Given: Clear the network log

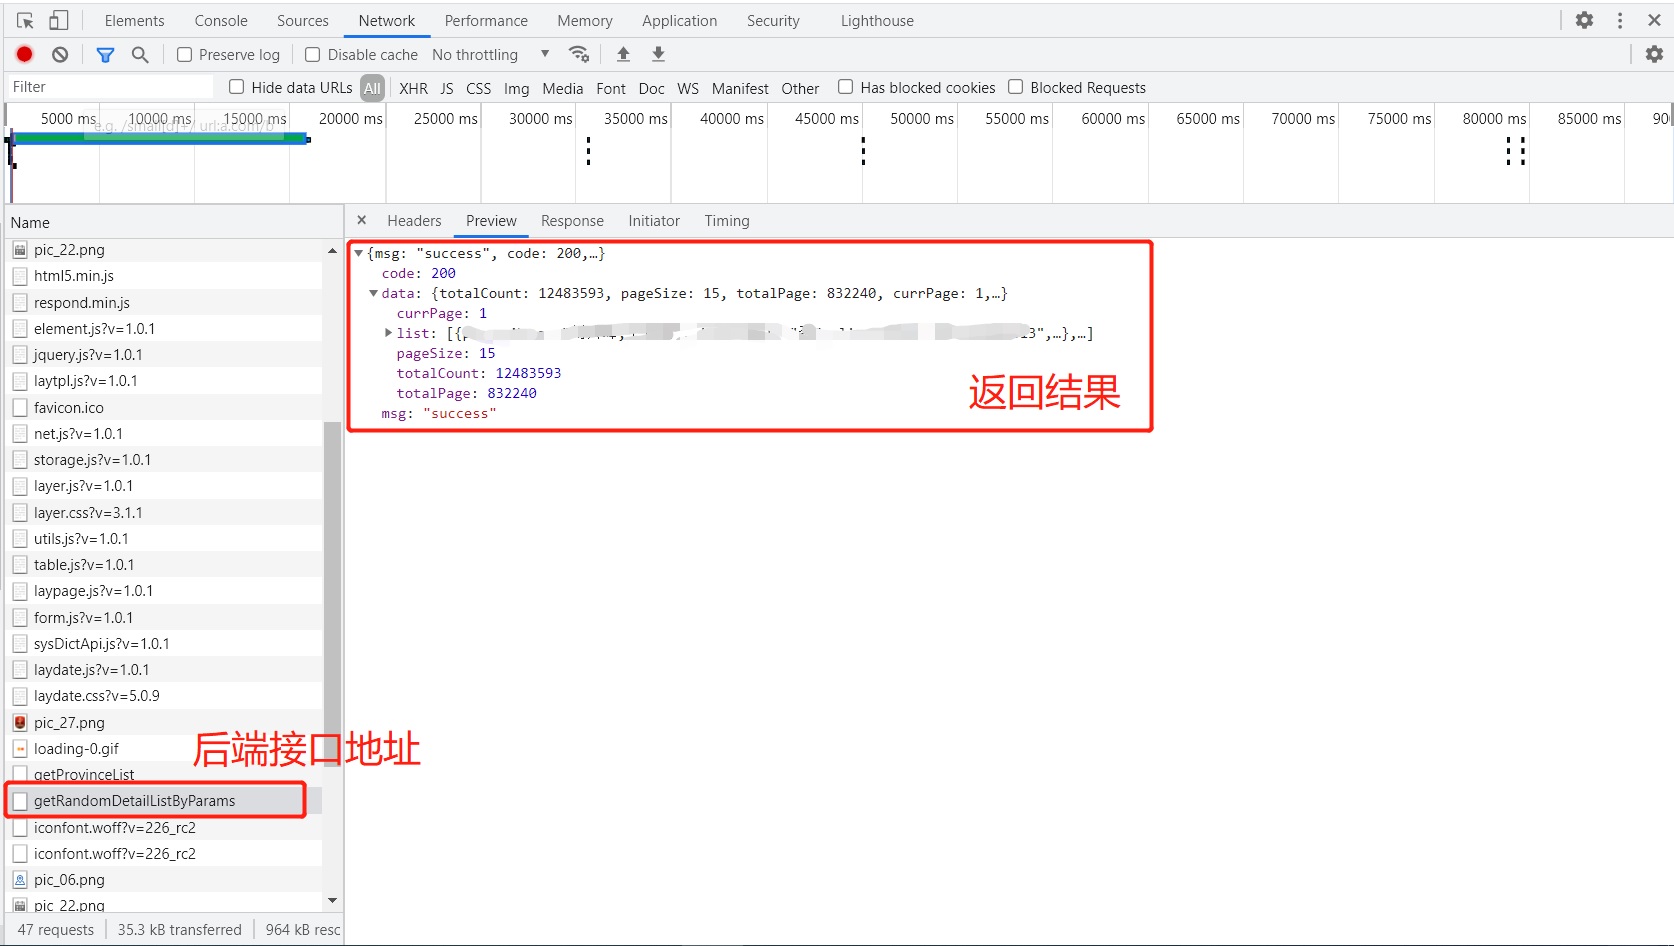Looking at the screenshot, I should click(60, 55).
